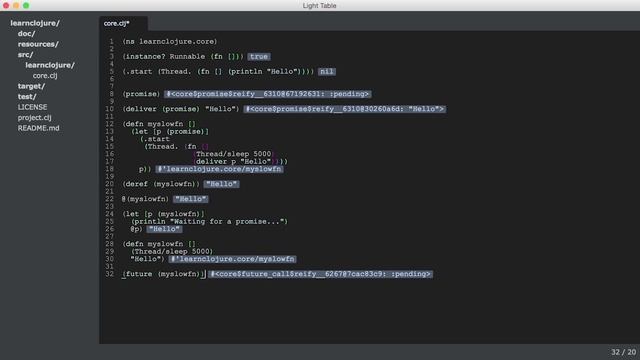Expand the target/ folder

point(31,86)
